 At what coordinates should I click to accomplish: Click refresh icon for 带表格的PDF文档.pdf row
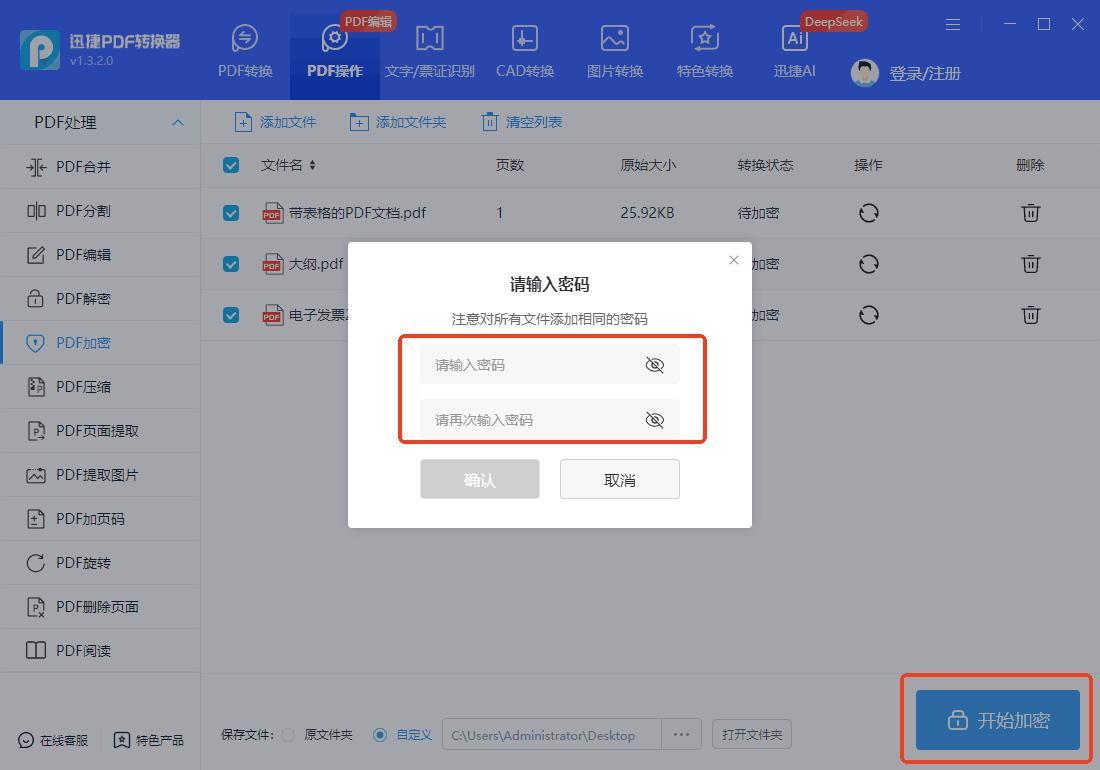tap(868, 212)
